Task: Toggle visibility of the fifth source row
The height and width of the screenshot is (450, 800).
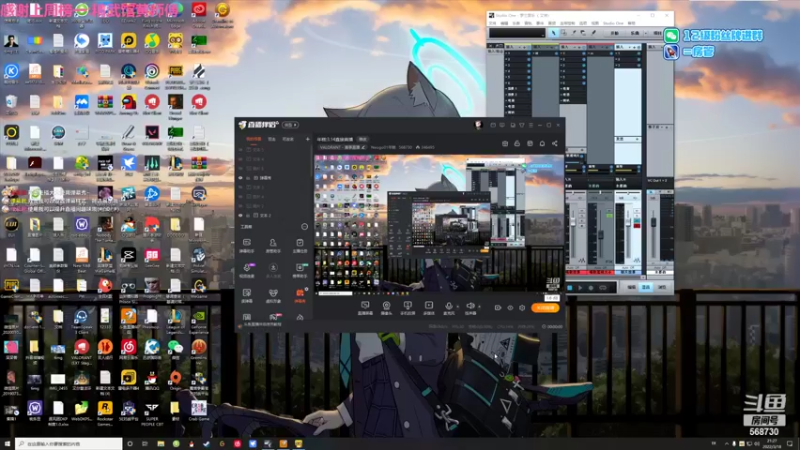Action: (241, 187)
